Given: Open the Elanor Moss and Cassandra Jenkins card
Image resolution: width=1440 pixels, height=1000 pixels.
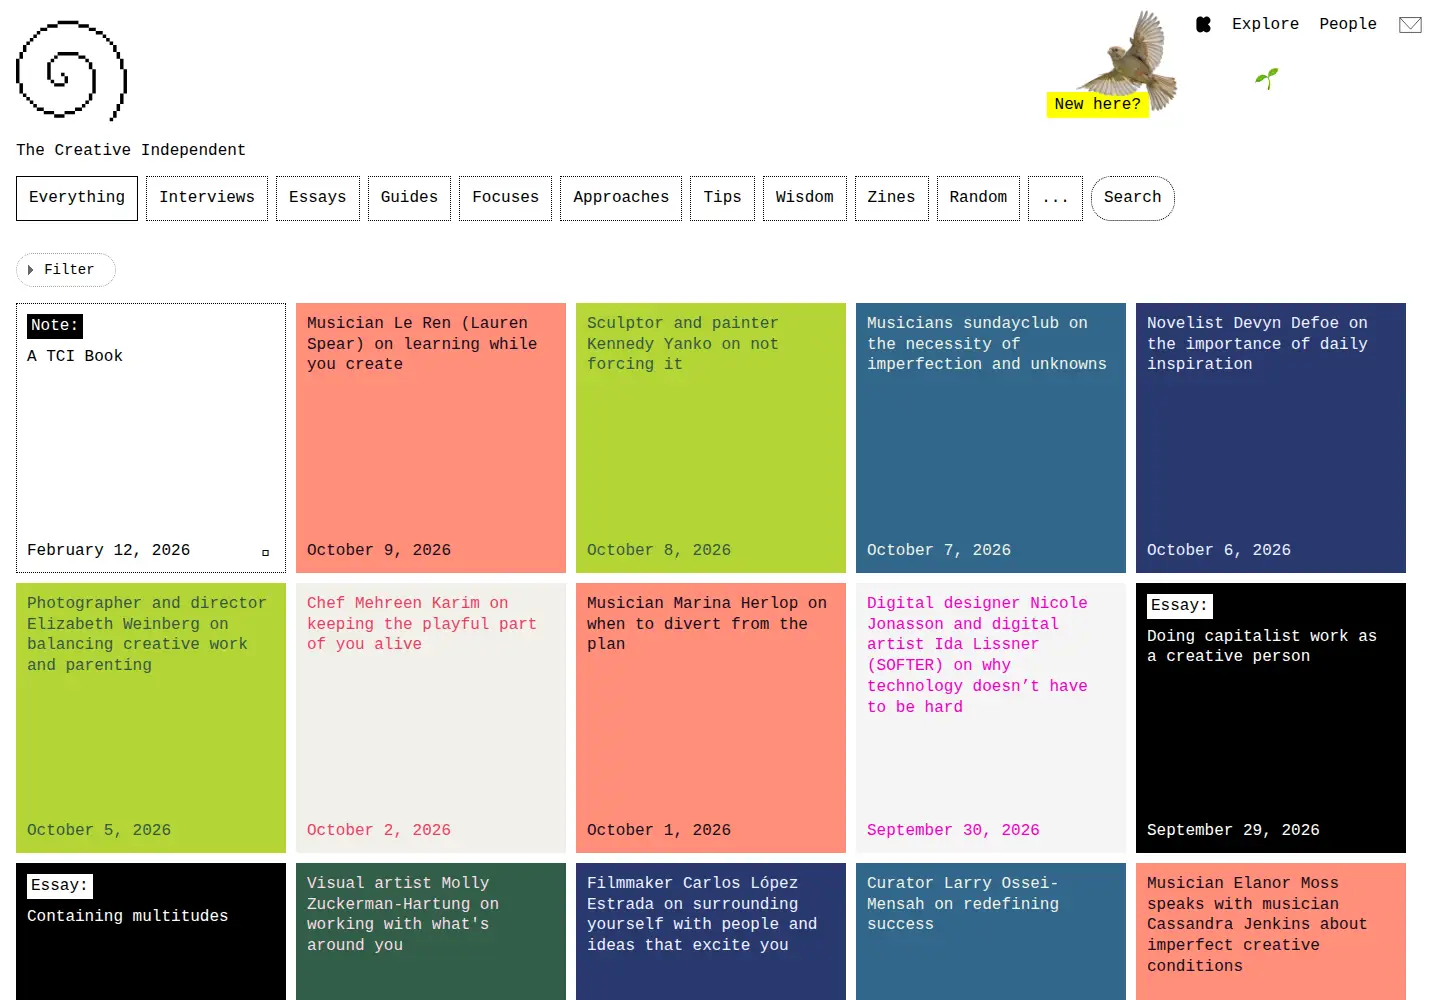Looking at the screenshot, I should (1271, 931).
